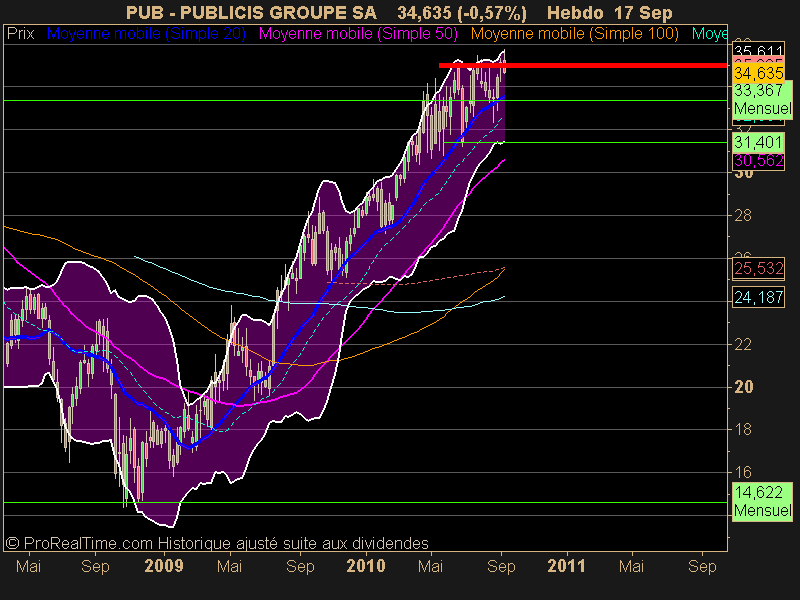This screenshot has height=600, width=800.
Task: Click the 28 price axis tick
Action: (x=743, y=216)
